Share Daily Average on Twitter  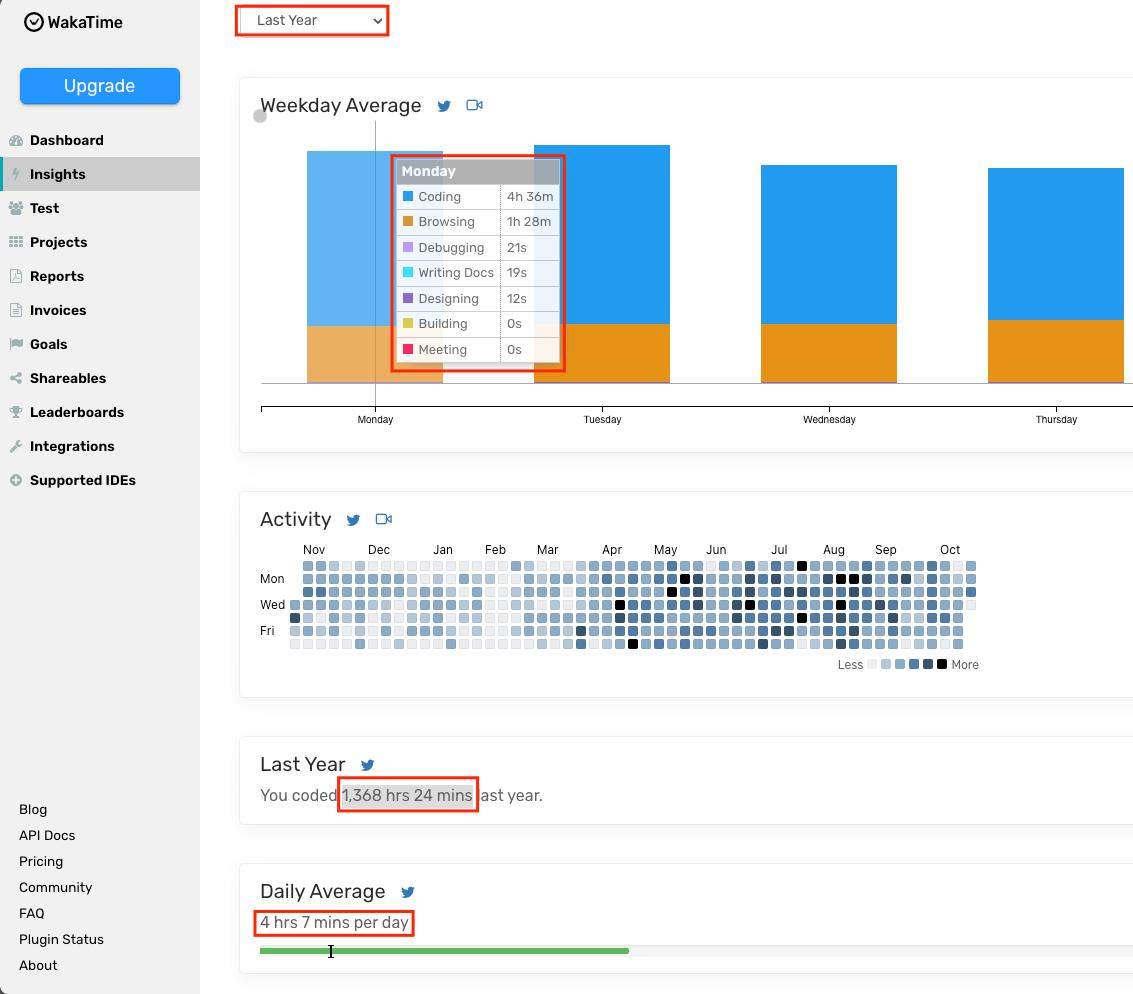tap(408, 892)
